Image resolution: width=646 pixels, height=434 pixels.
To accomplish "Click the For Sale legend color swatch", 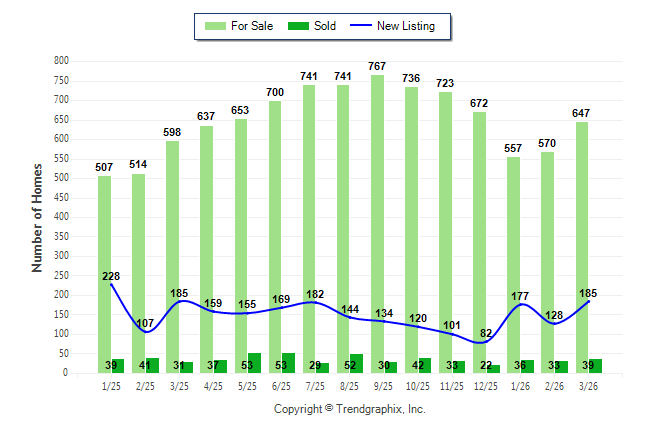I will click(214, 26).
